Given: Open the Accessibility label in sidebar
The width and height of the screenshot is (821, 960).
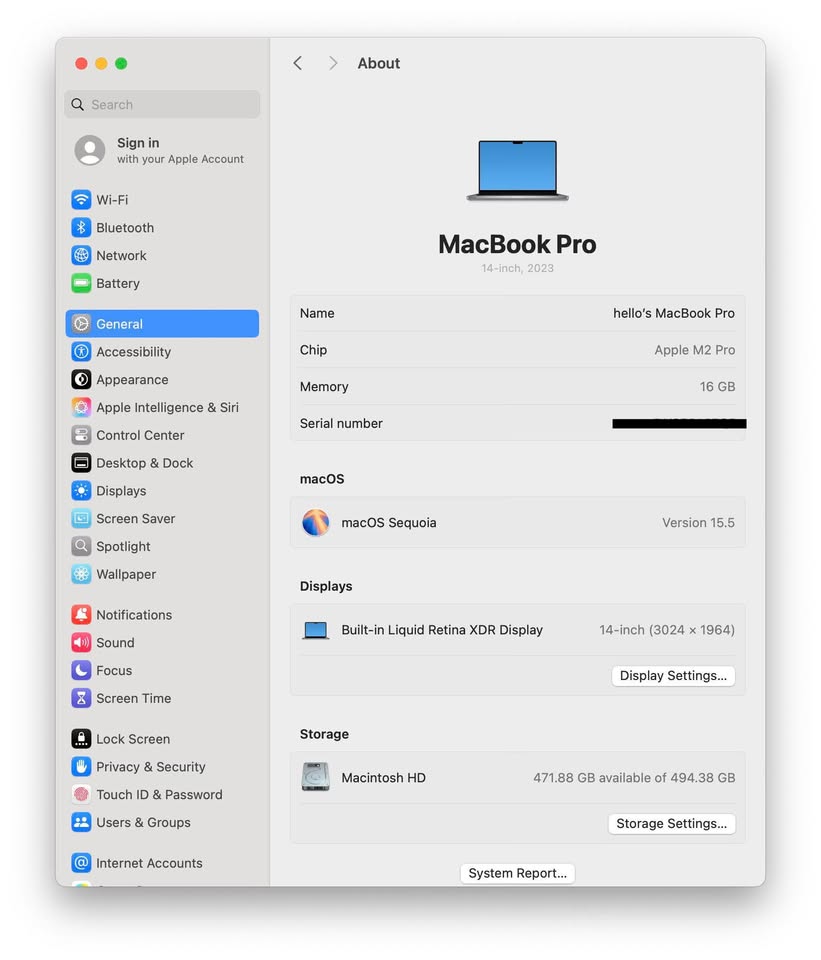Looking at the screenshot, I should pos(133,351).
